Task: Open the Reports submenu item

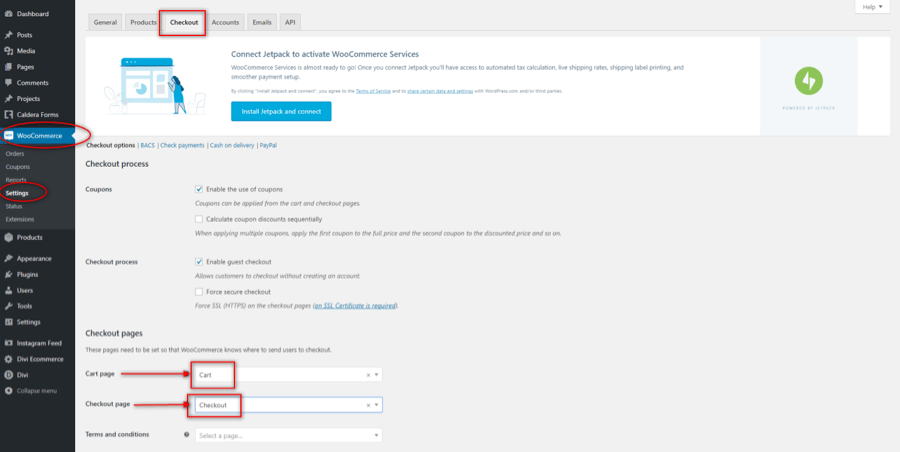Action: [16, 180]
